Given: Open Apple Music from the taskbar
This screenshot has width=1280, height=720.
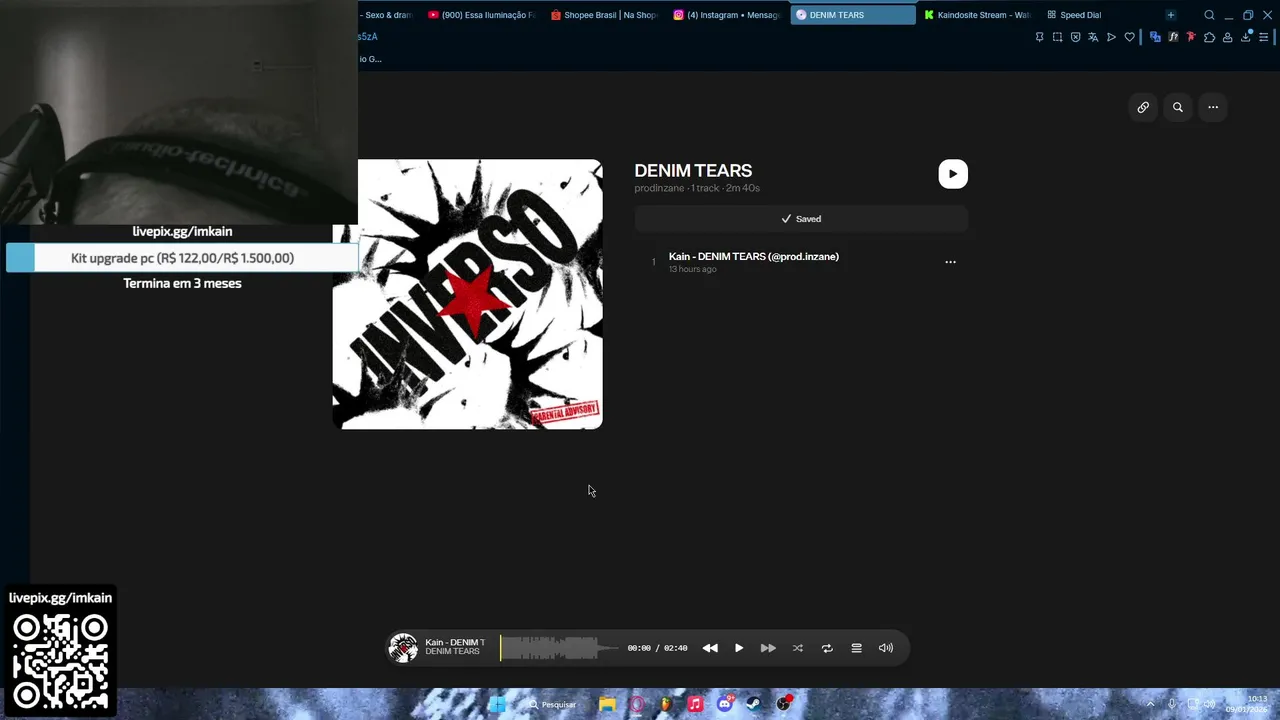Looking at the screenshot, I should tap(695, 704).
